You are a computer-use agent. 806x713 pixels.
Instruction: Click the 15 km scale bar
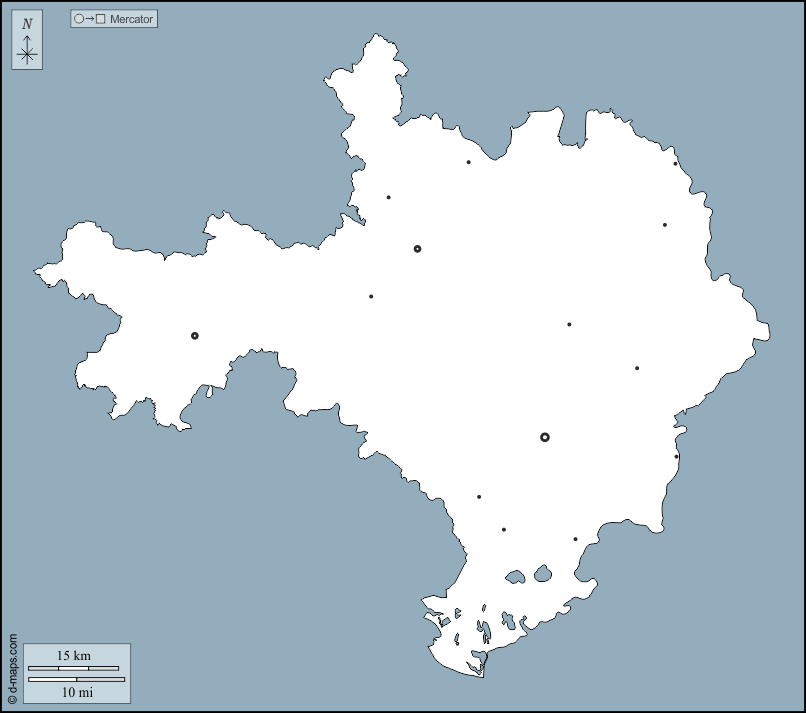73,668
